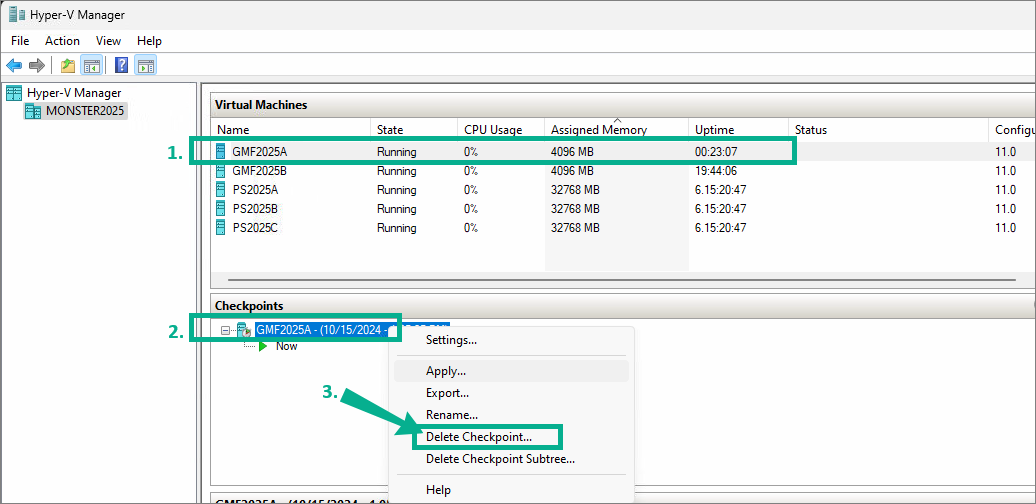Click the Up one level folder icon

pos(67,65)
